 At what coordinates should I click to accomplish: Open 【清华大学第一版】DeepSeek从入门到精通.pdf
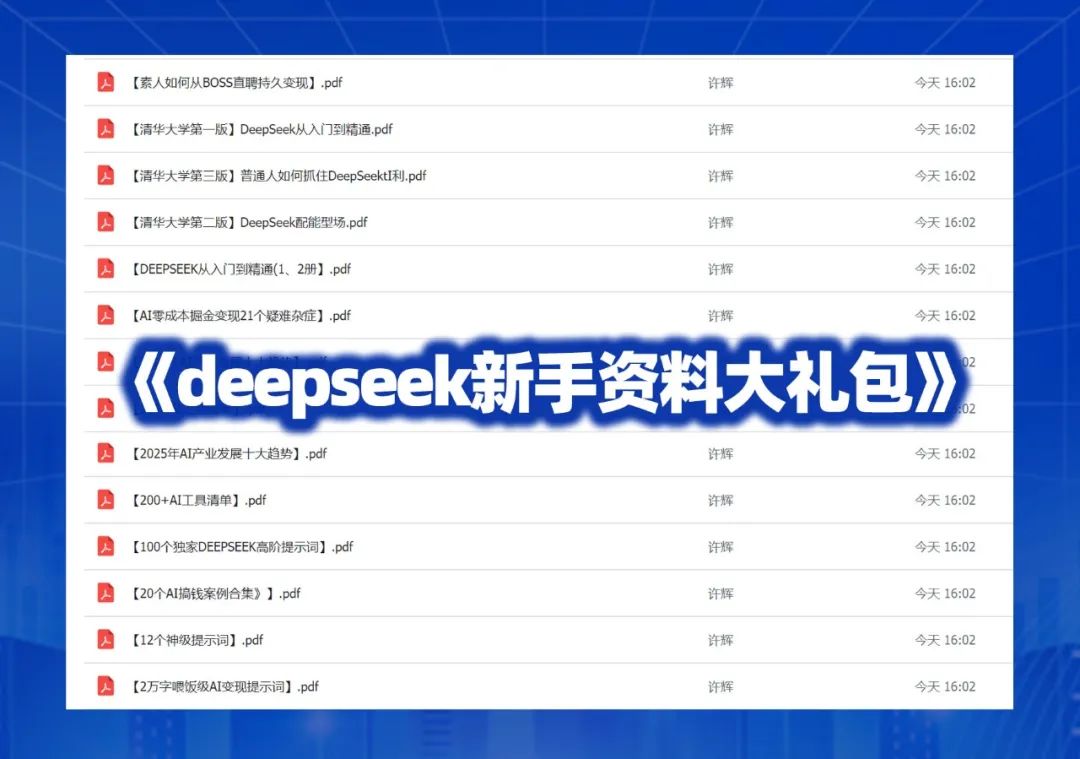pos(261,129)
